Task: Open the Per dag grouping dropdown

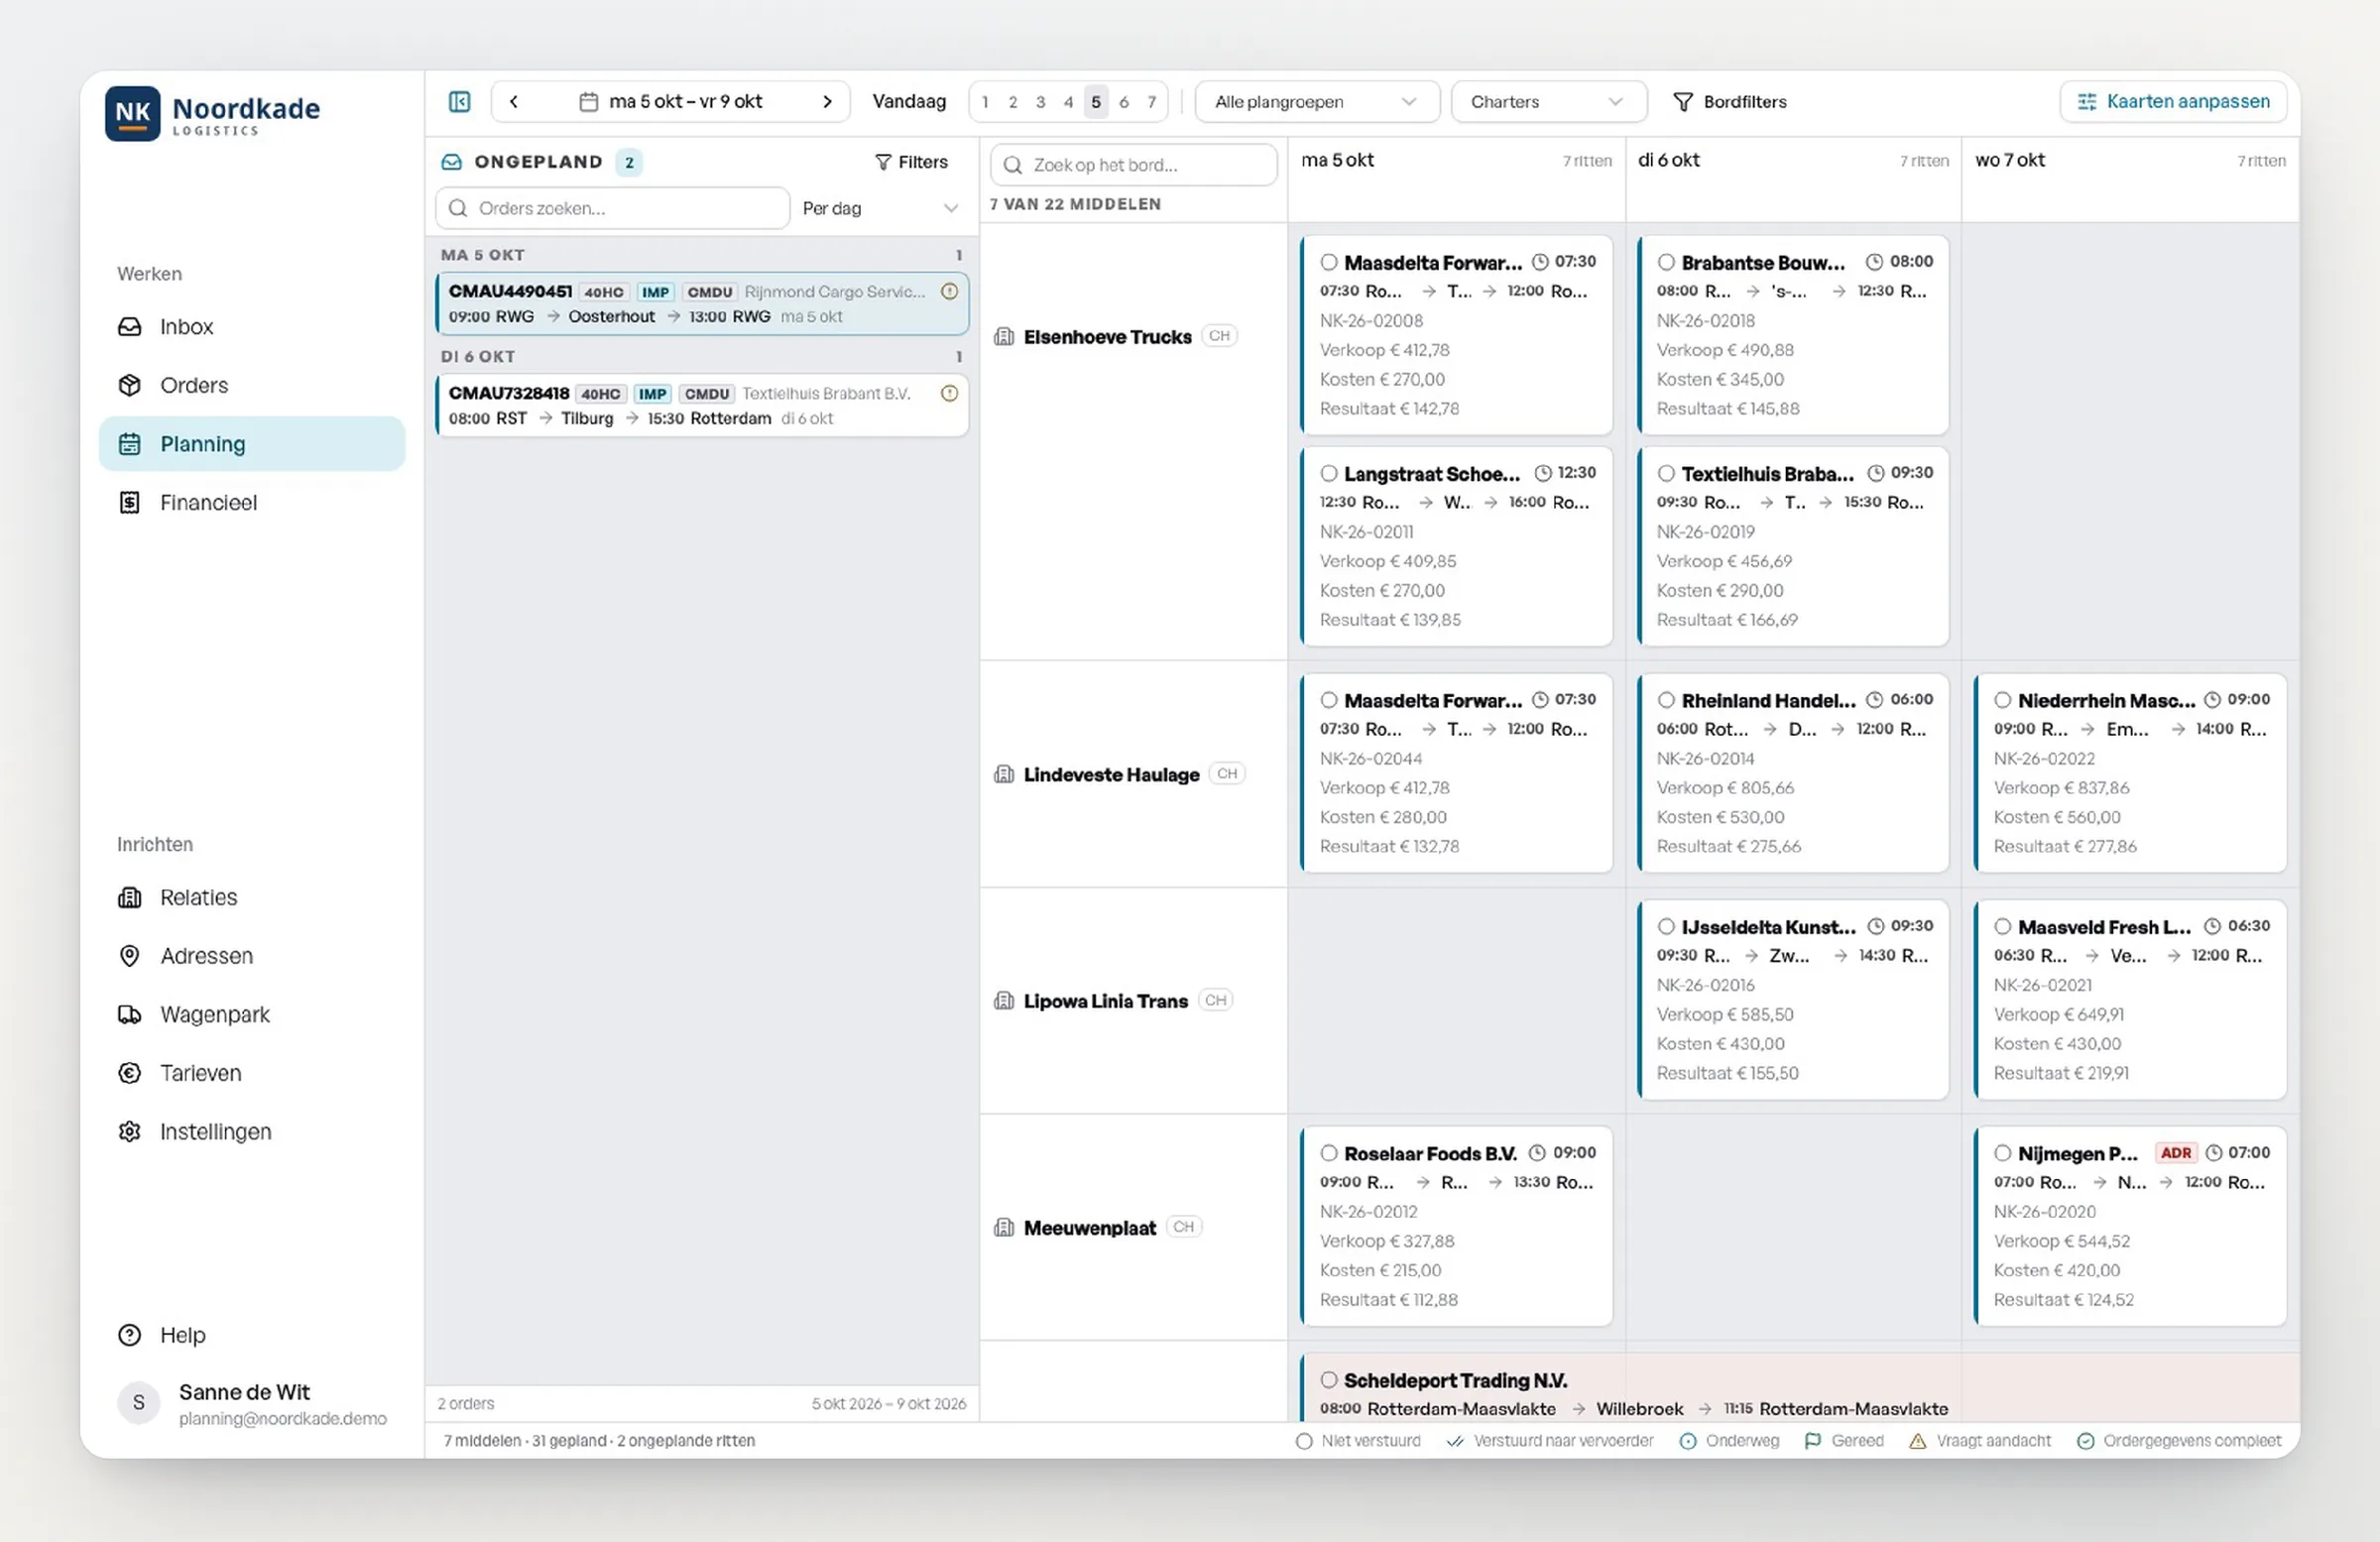Action: [x=880, y=208]
